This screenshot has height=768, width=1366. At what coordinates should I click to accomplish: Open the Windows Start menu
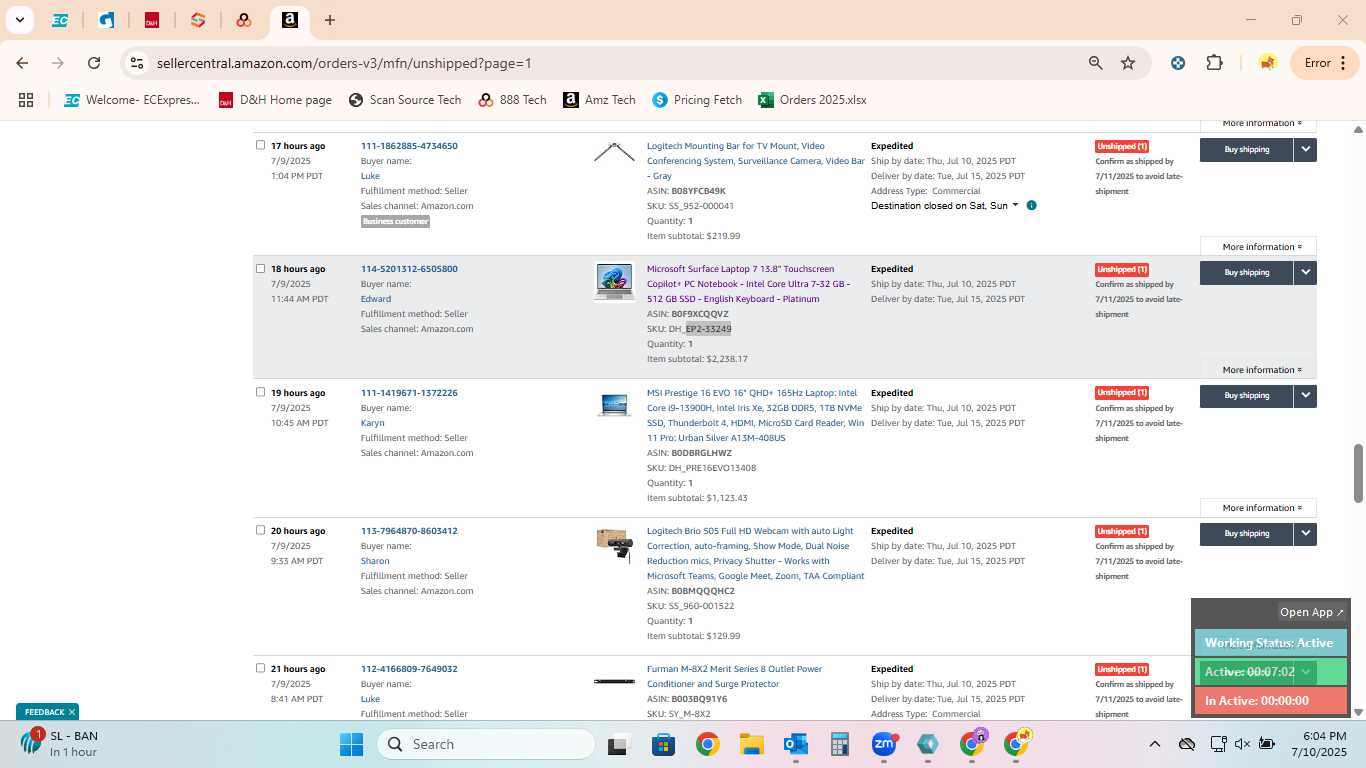(351, 744)
